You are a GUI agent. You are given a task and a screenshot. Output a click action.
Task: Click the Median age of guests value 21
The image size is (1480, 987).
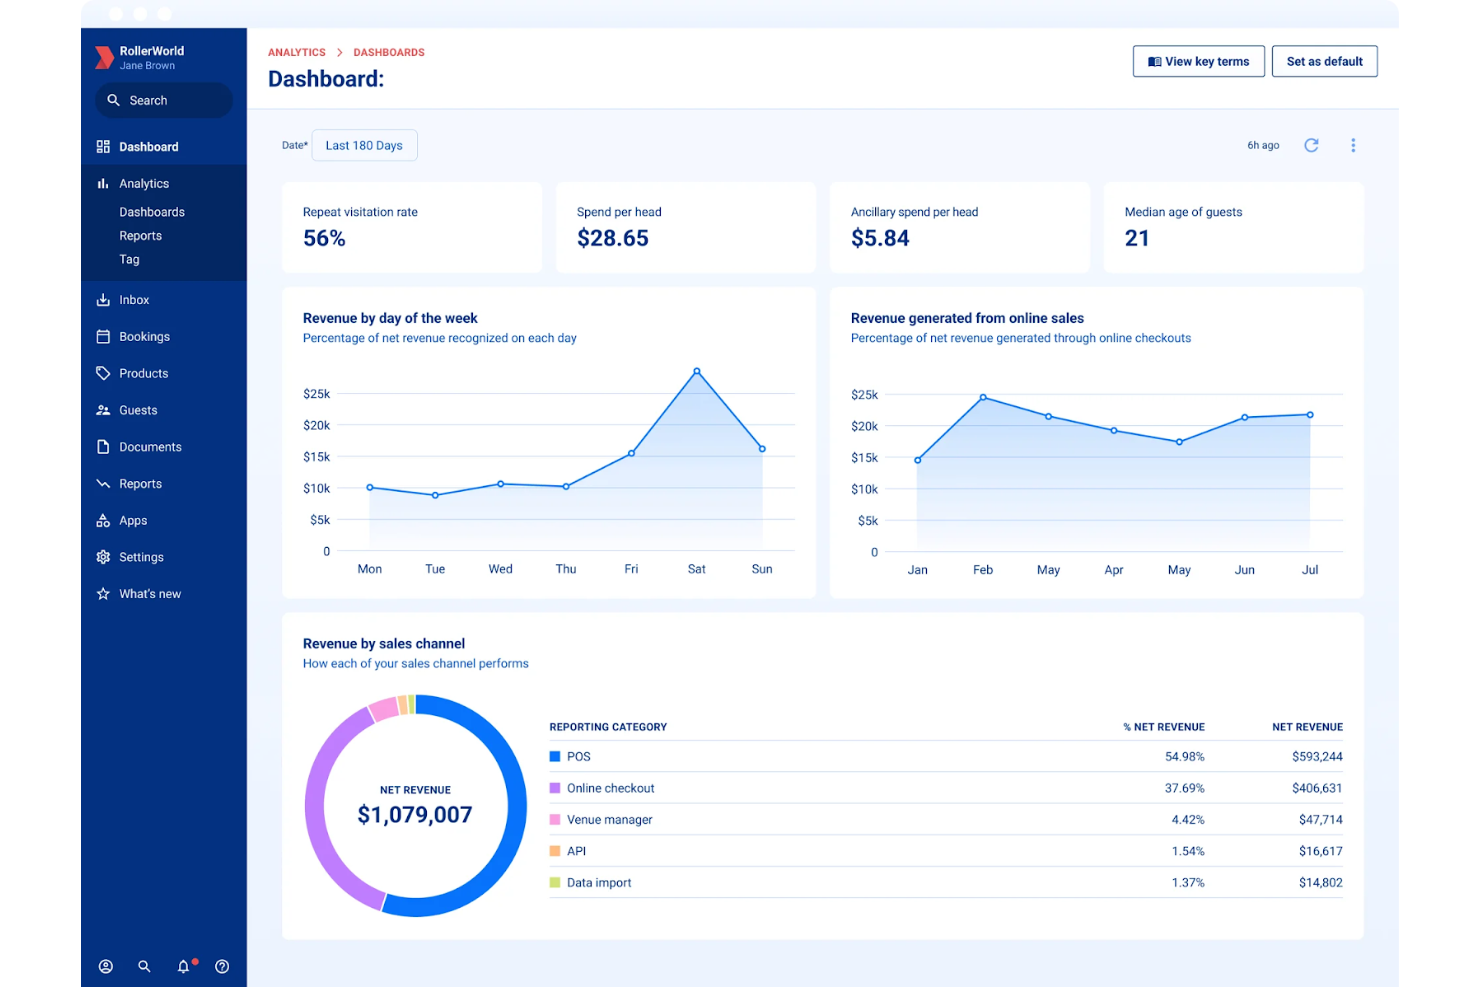pos(1137,239)
